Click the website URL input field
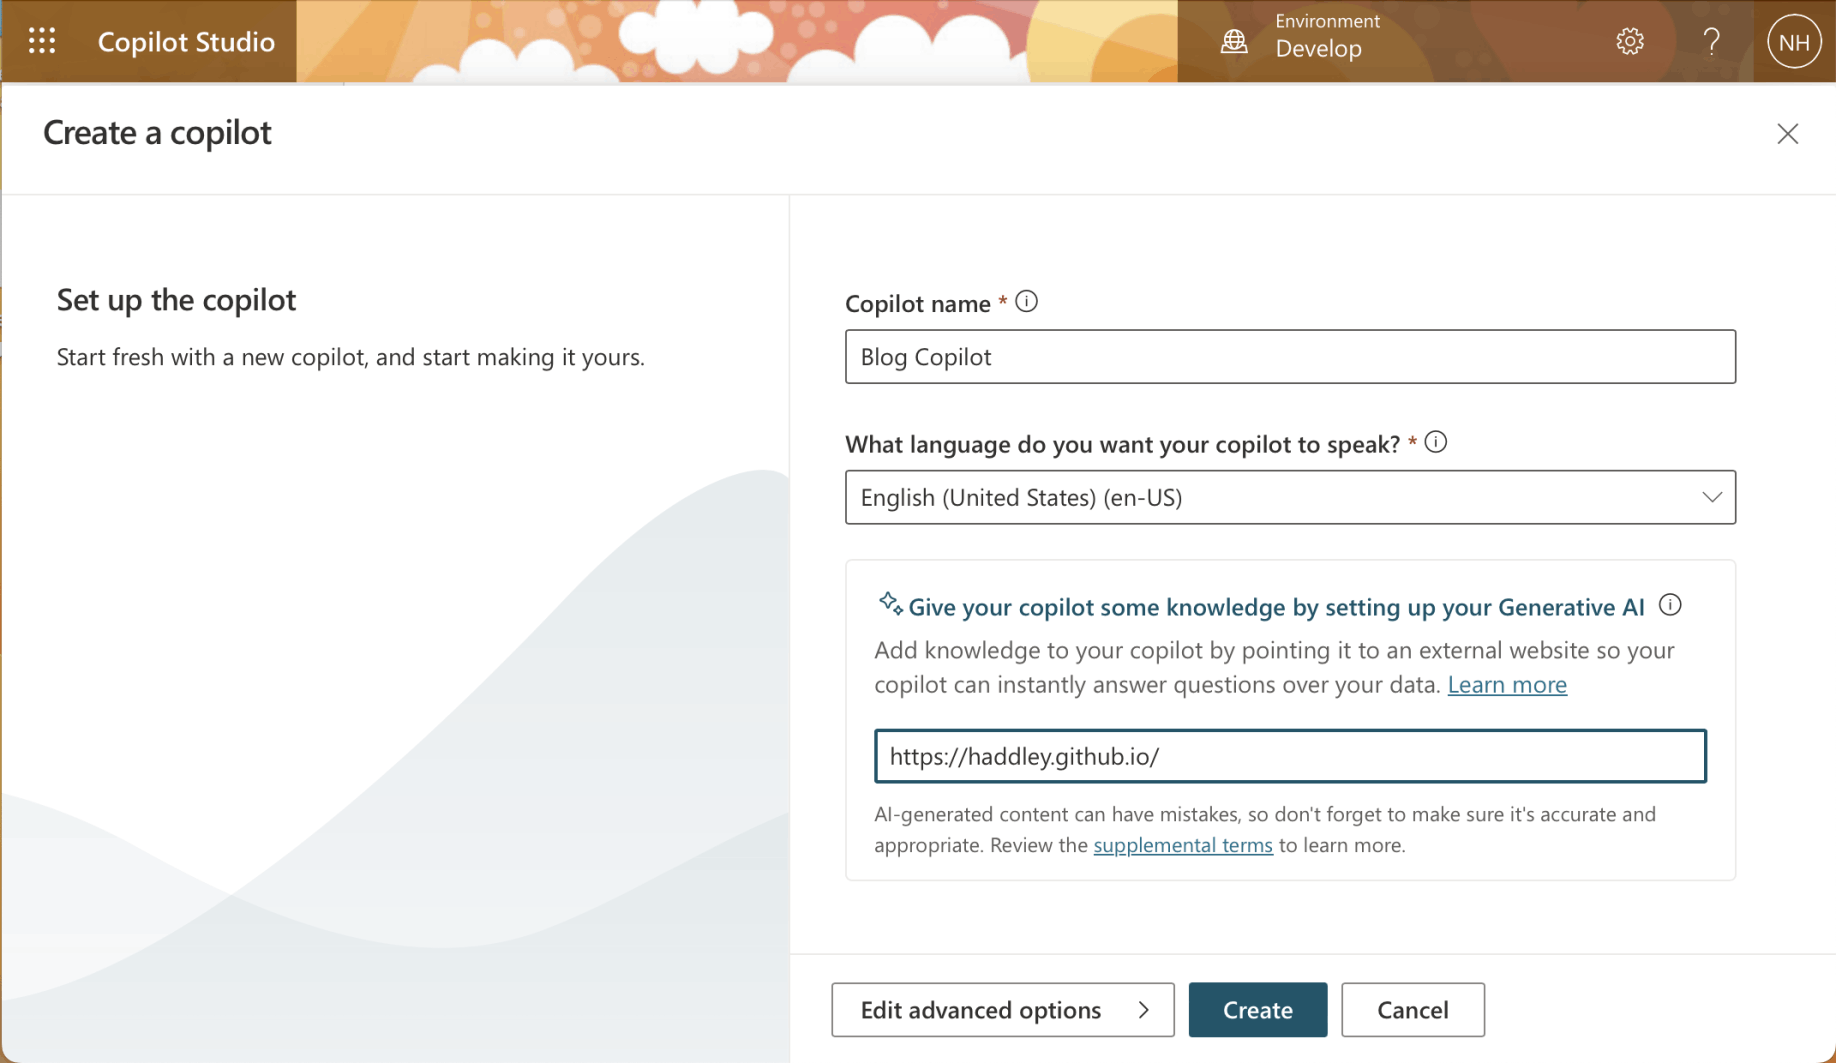Image resolution: width=1836 pixels, height=1063 pixels. 1289,756
